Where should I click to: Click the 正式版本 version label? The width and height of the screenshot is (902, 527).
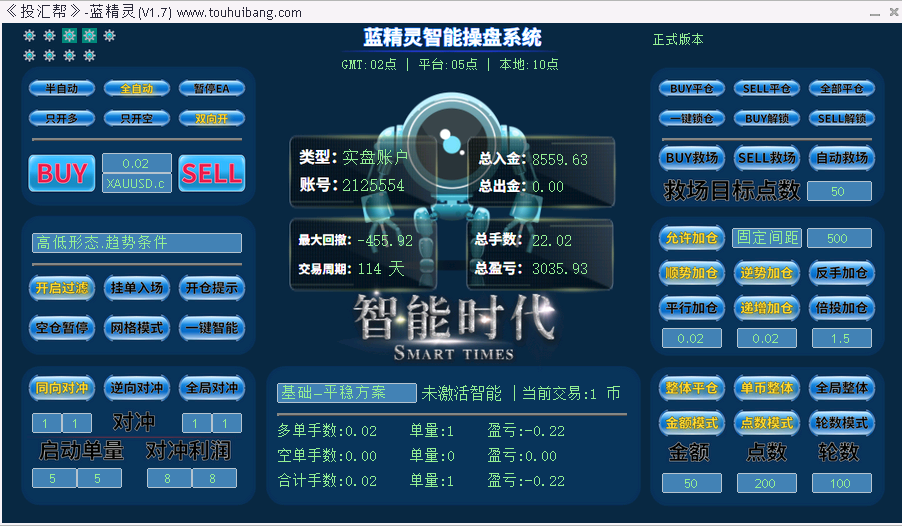coord(678,39)
